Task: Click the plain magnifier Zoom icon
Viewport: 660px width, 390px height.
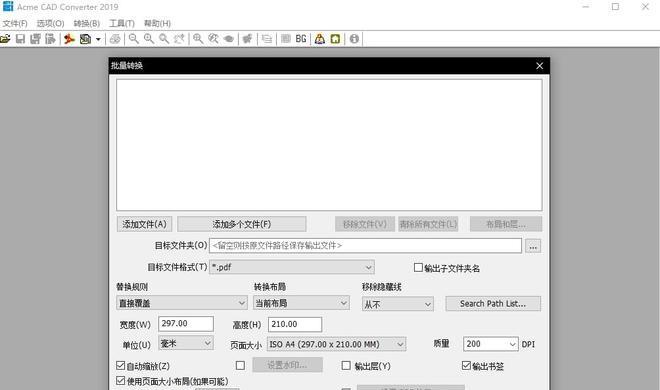Action: (x=164, y=39)
